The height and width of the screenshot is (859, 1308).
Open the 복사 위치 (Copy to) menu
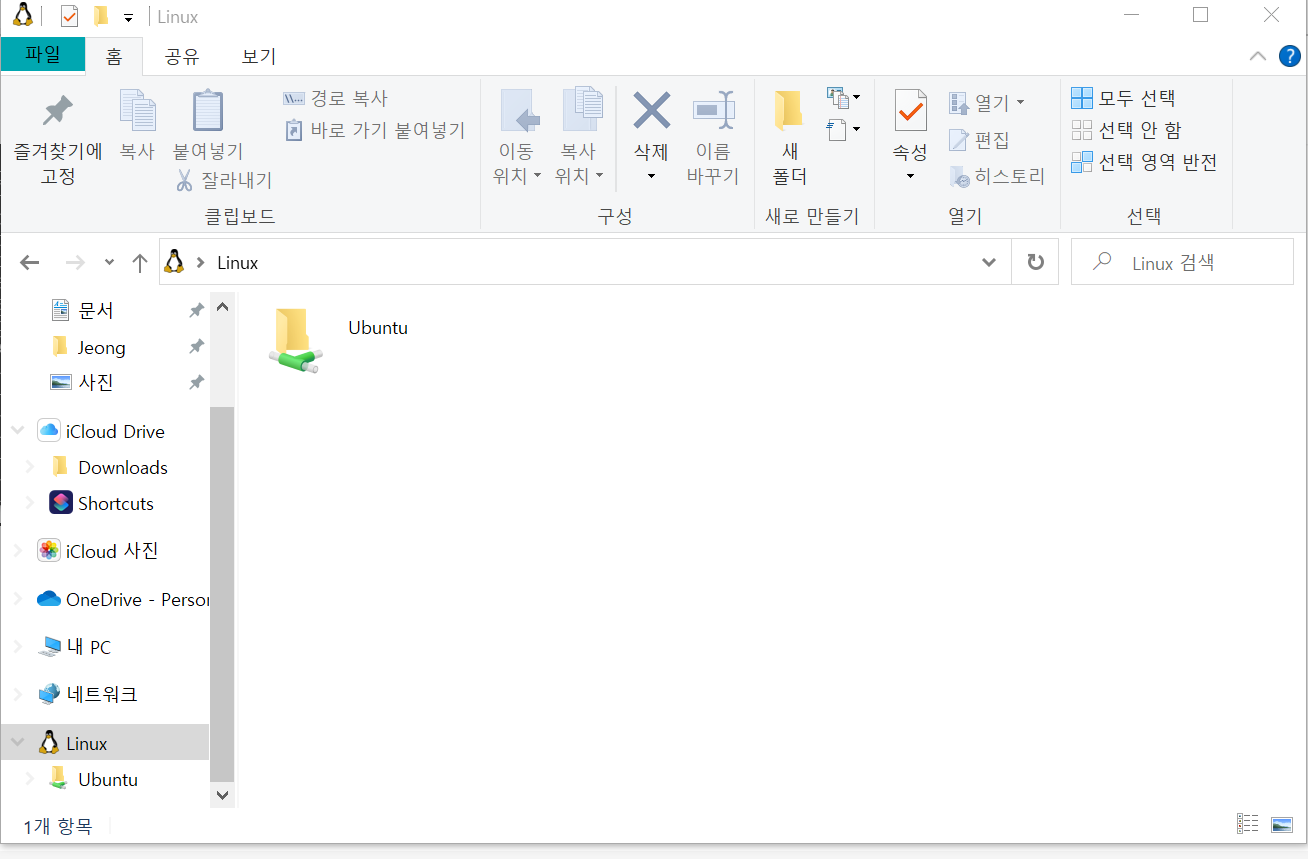tap(580, 137)
